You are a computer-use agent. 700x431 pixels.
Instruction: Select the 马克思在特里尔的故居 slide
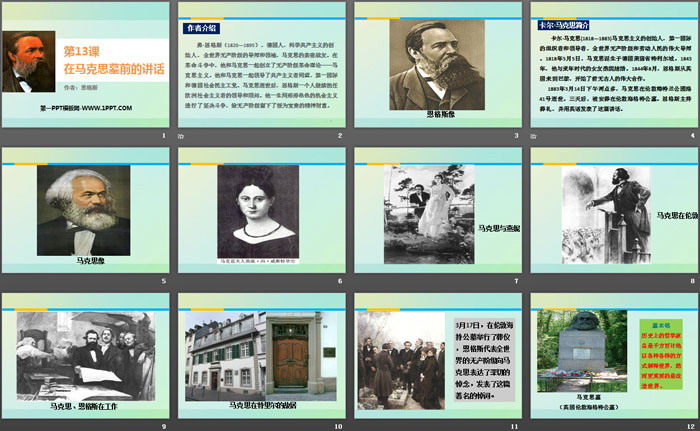tap(262, 356)
